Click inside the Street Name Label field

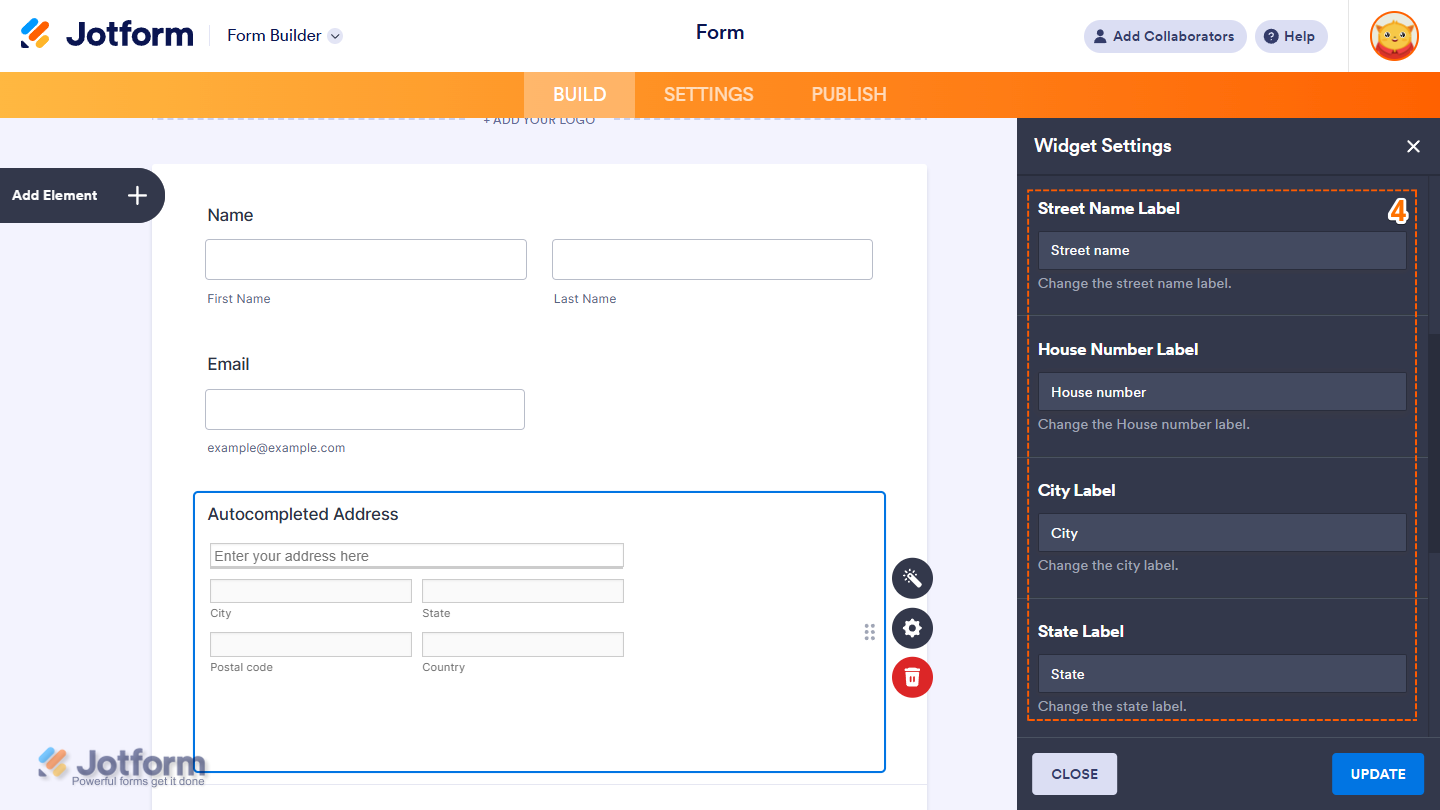tap(1221, 250)
